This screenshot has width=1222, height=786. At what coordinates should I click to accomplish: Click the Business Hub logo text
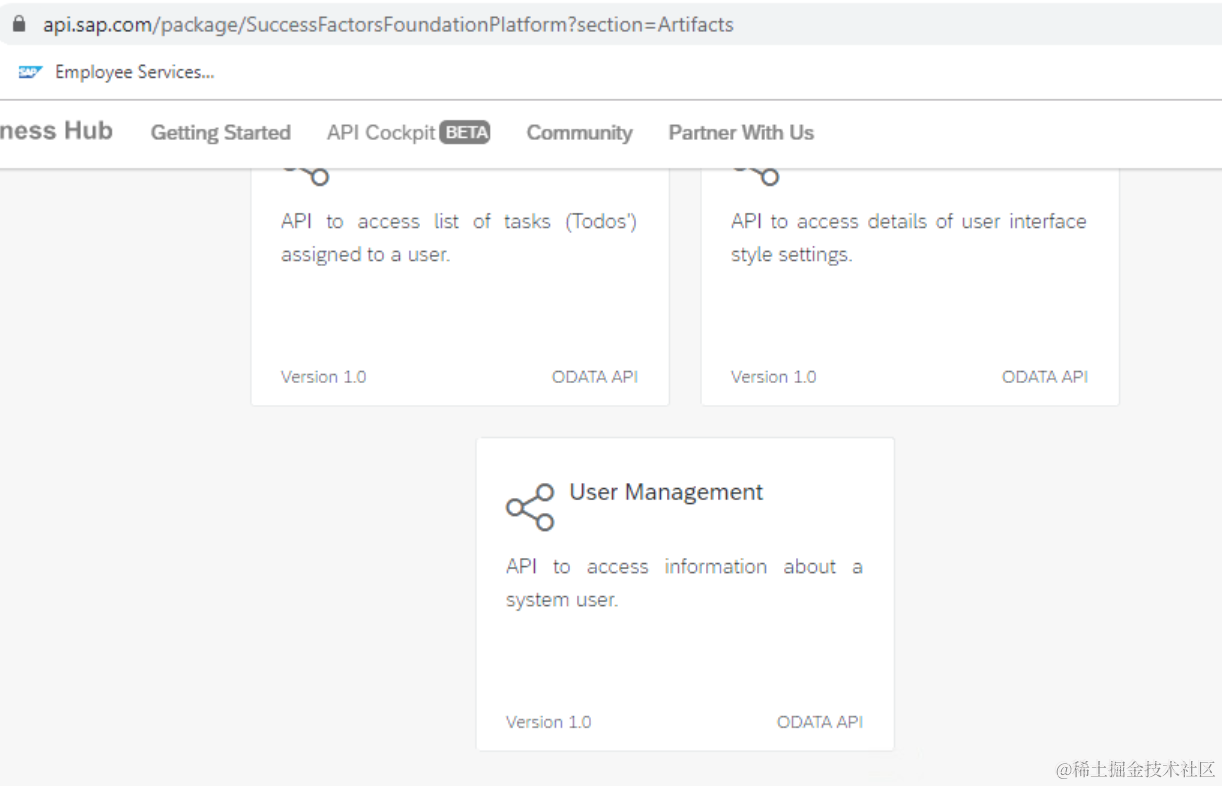(56, 131)
